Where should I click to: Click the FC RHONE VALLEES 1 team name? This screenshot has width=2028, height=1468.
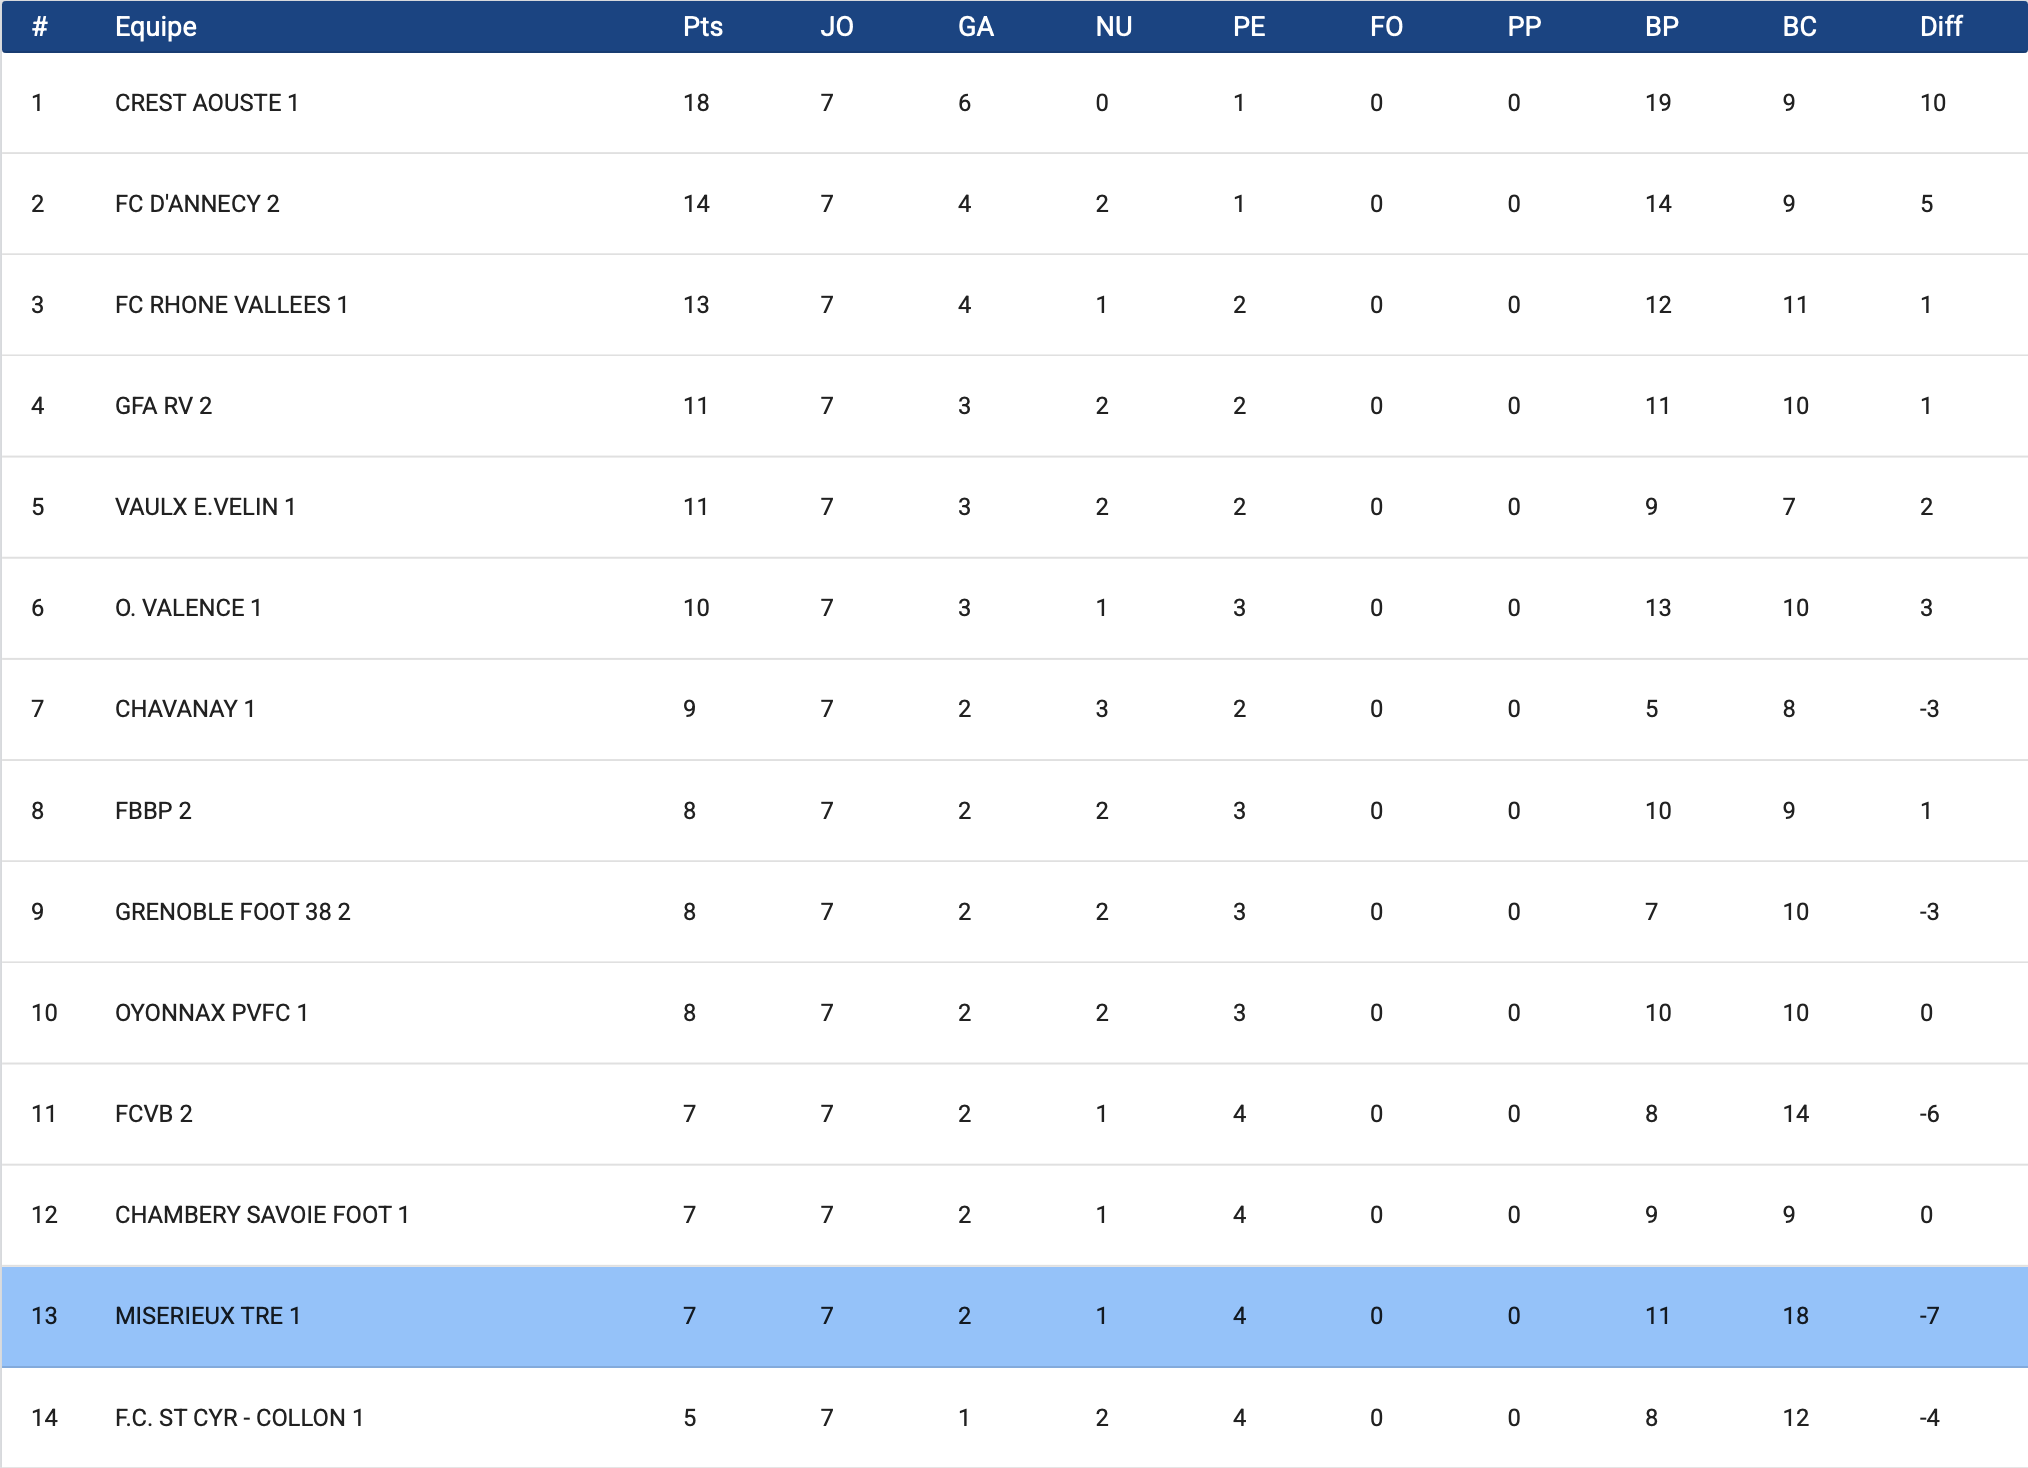231,305
